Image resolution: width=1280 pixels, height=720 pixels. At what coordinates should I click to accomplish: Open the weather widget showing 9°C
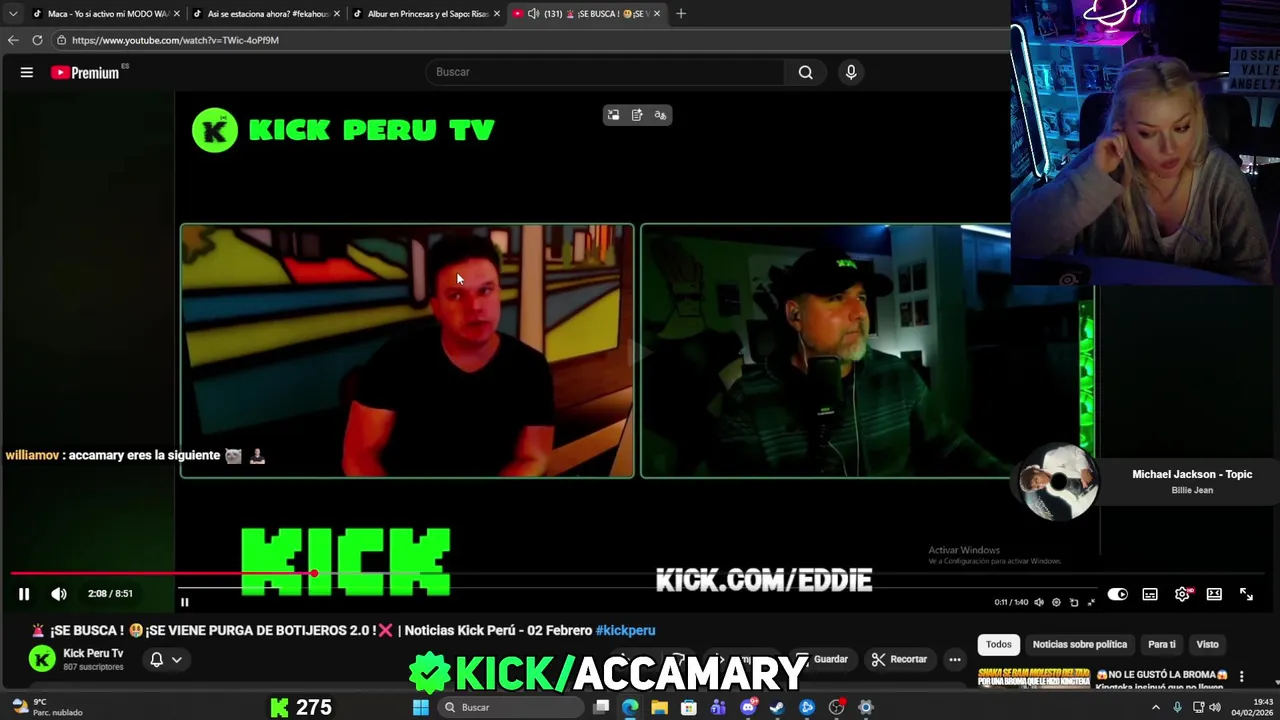(47, 707)
